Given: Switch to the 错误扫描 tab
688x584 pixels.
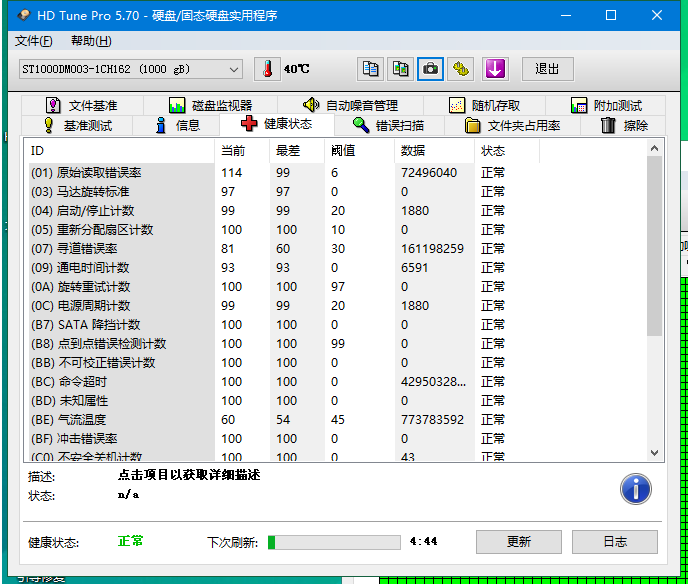Looking at the screenshot, I should [389, 125].
